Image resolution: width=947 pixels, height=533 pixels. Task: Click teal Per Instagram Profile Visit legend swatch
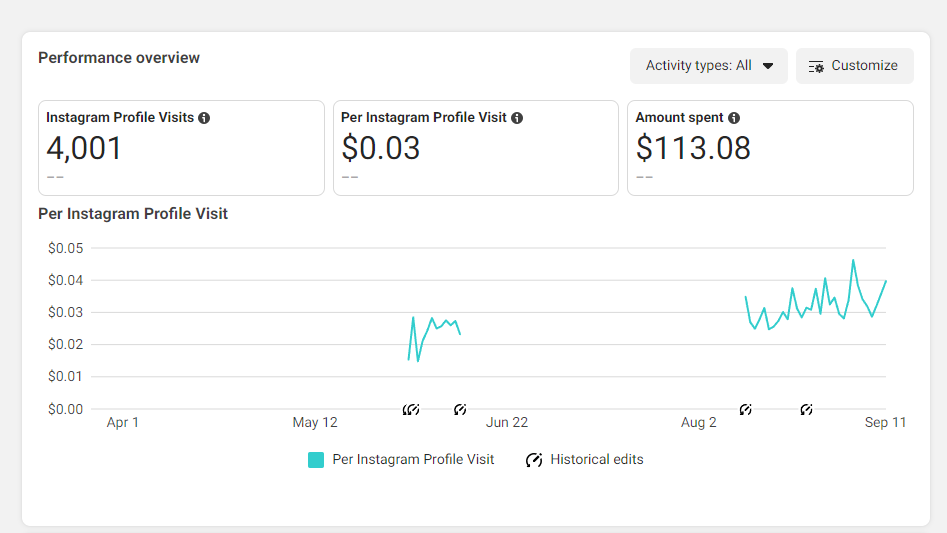[x=316, y=460]
